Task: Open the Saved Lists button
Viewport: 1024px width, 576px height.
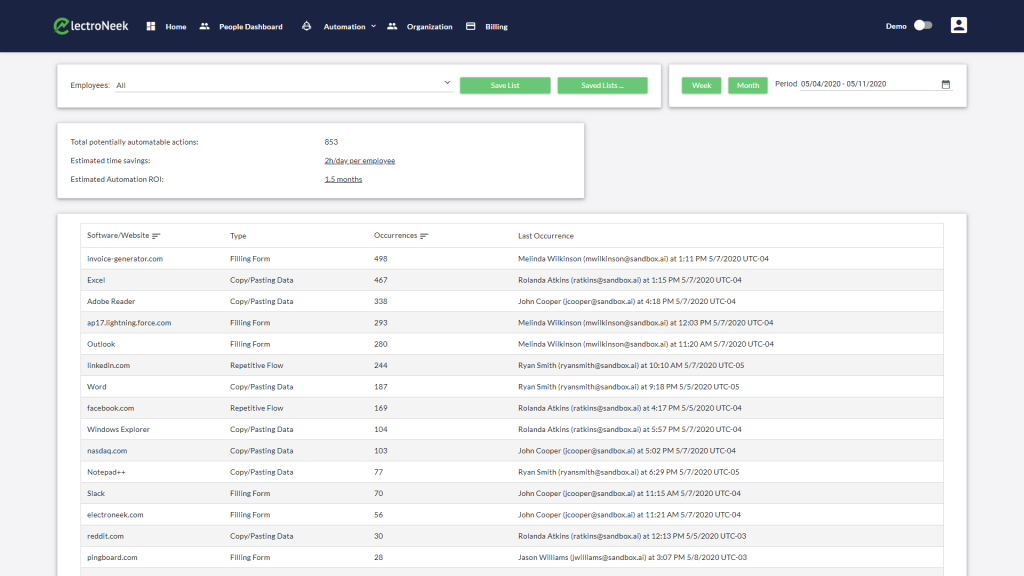Action: pyautogui.click(x=602, y=86)
